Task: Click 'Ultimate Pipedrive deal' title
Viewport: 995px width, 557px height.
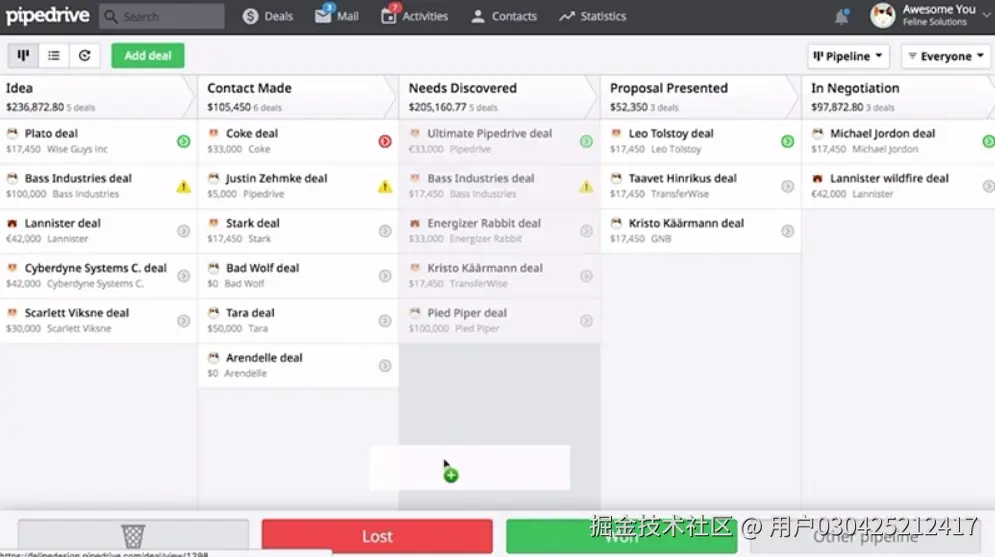Action: pos(489,133)
